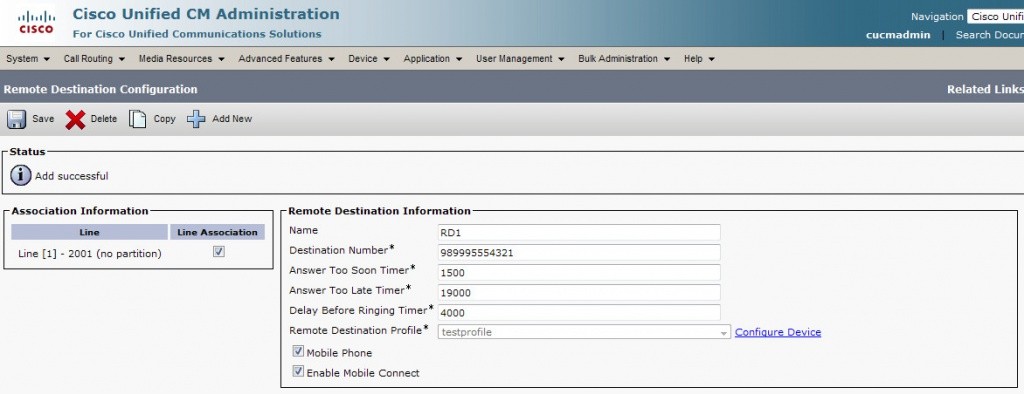
Task: Click the Copy button label
Action: pyautogui.click(x=165, y=119)
